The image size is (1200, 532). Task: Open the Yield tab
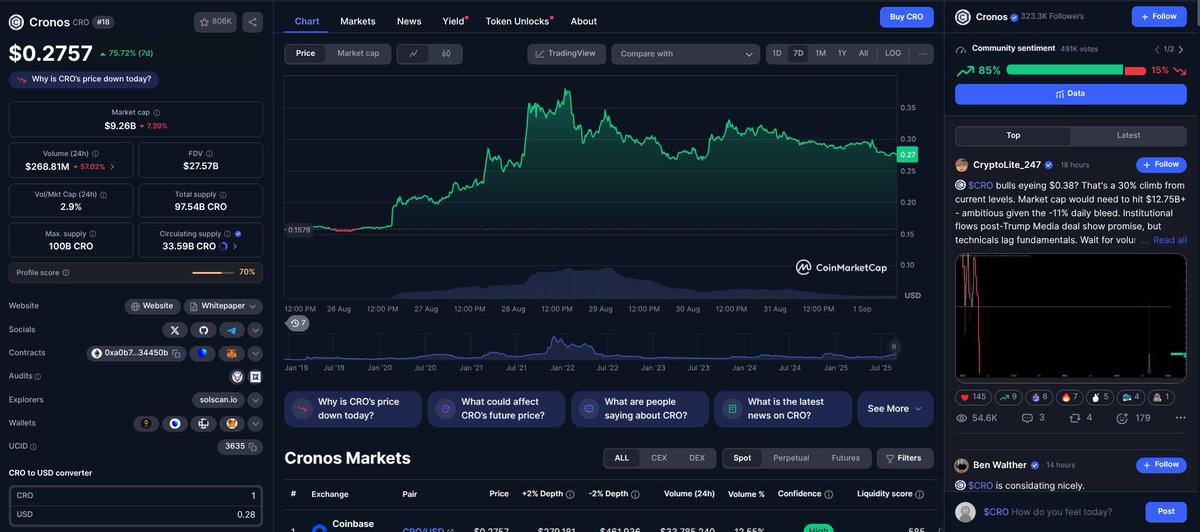(453, 21)
